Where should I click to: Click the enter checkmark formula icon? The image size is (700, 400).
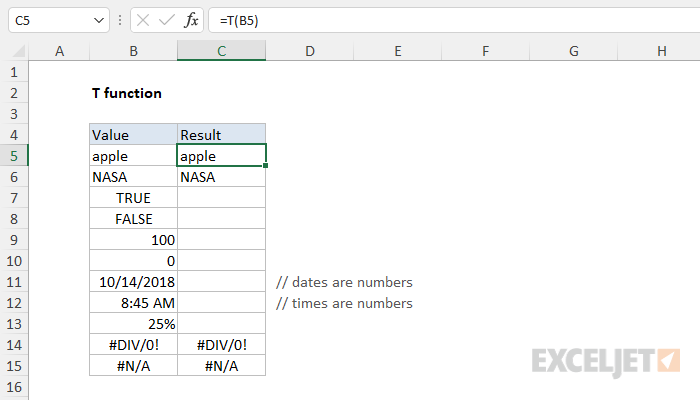[x=167, y=21]
